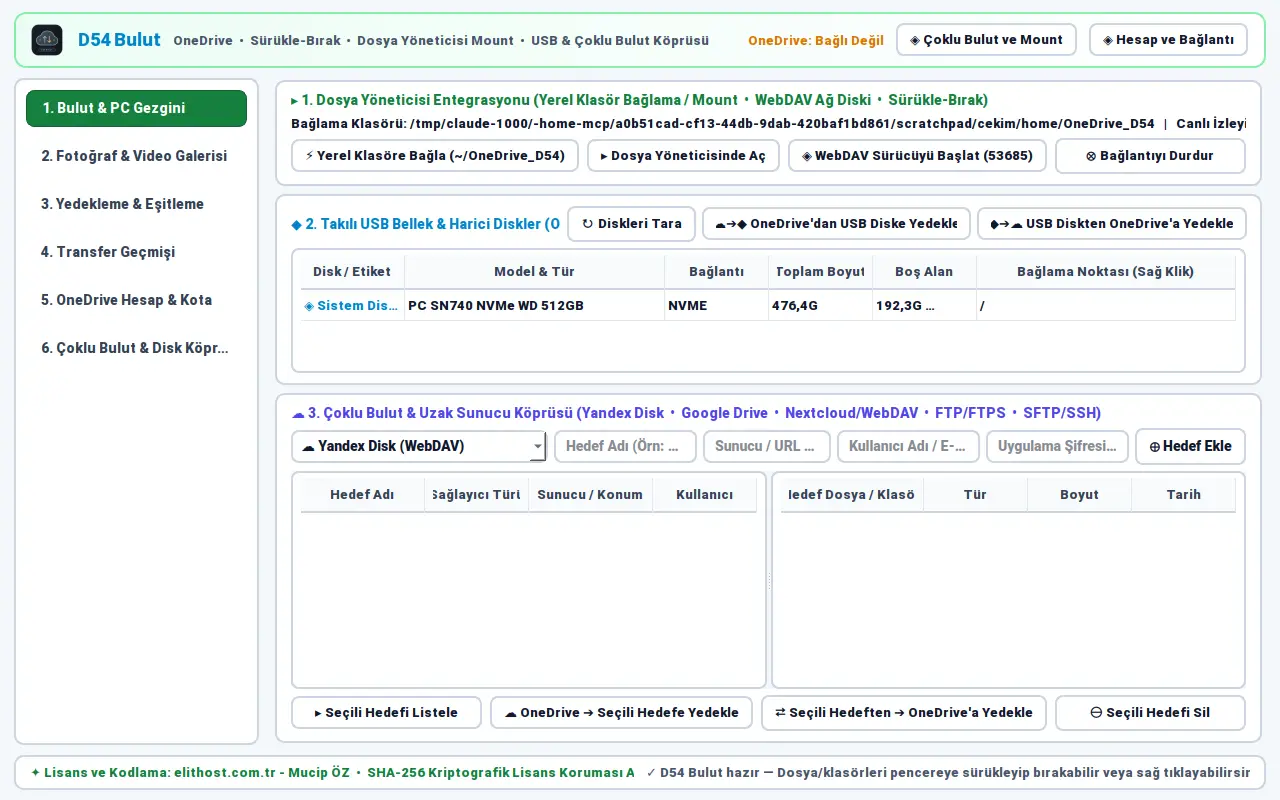Click OneDrive'dan USB Diske Yedekle
1280x800 pixels.
point(836,224)
